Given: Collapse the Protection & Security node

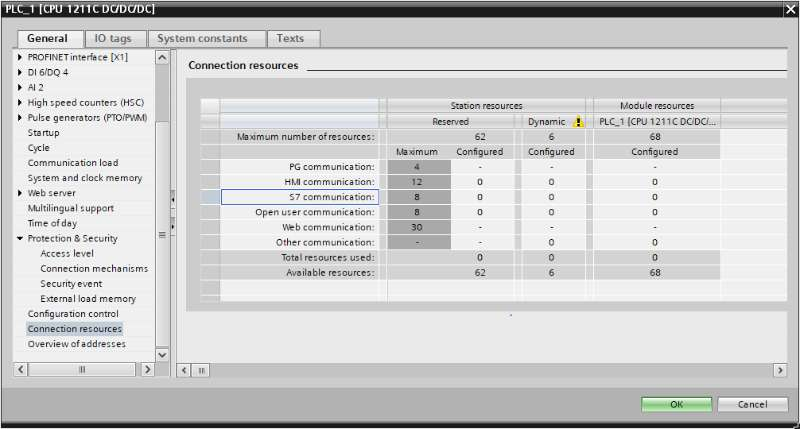Looking at the screenshot, I should pyautogui.click(x=20, y=238).
